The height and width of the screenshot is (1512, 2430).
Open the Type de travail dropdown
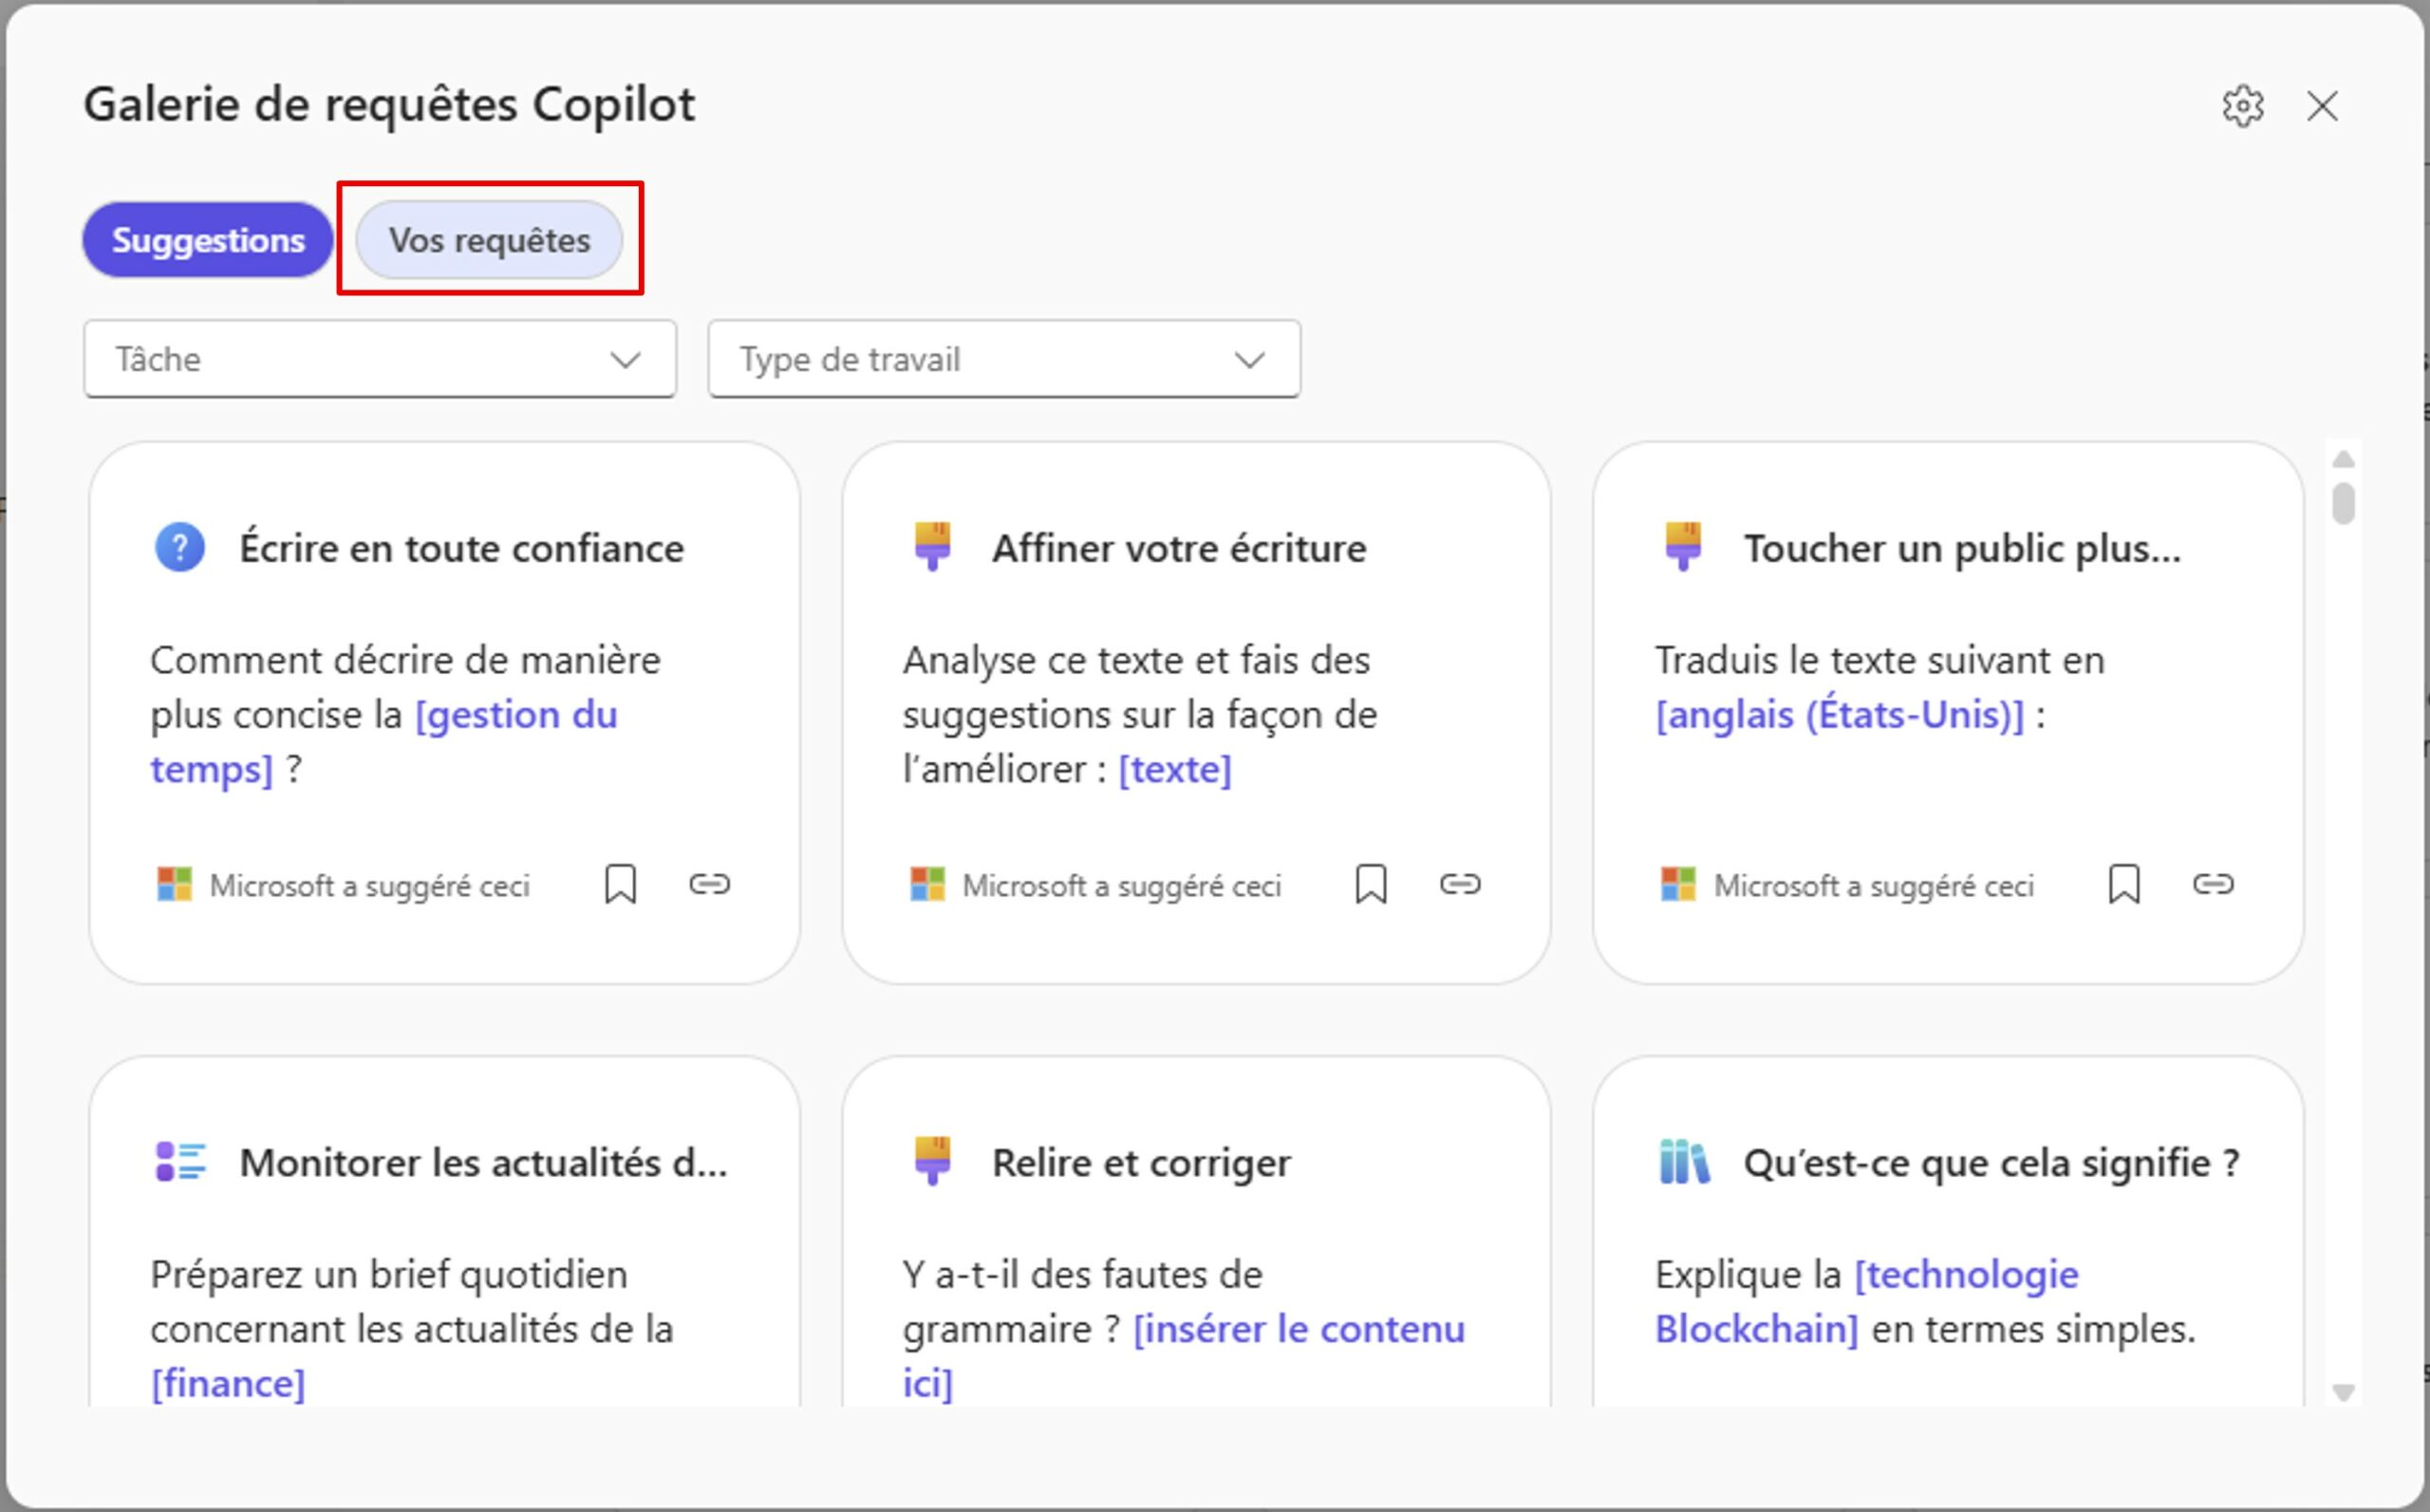pyautogui.click(x=1003, y=359)
